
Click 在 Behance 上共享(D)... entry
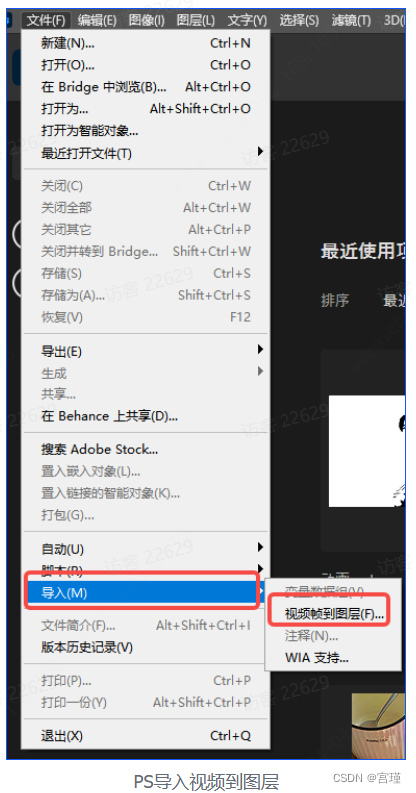[146, 416]
